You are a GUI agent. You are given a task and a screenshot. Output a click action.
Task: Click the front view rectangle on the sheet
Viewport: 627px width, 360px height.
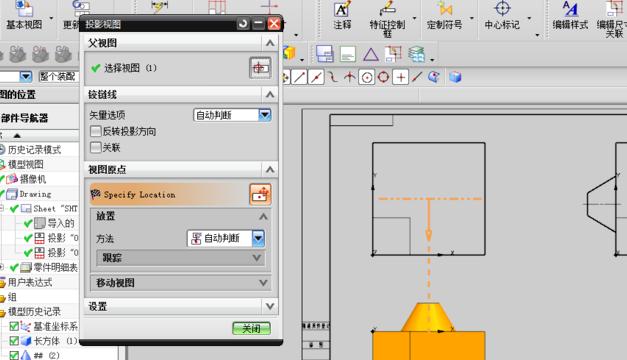point(429,199)
